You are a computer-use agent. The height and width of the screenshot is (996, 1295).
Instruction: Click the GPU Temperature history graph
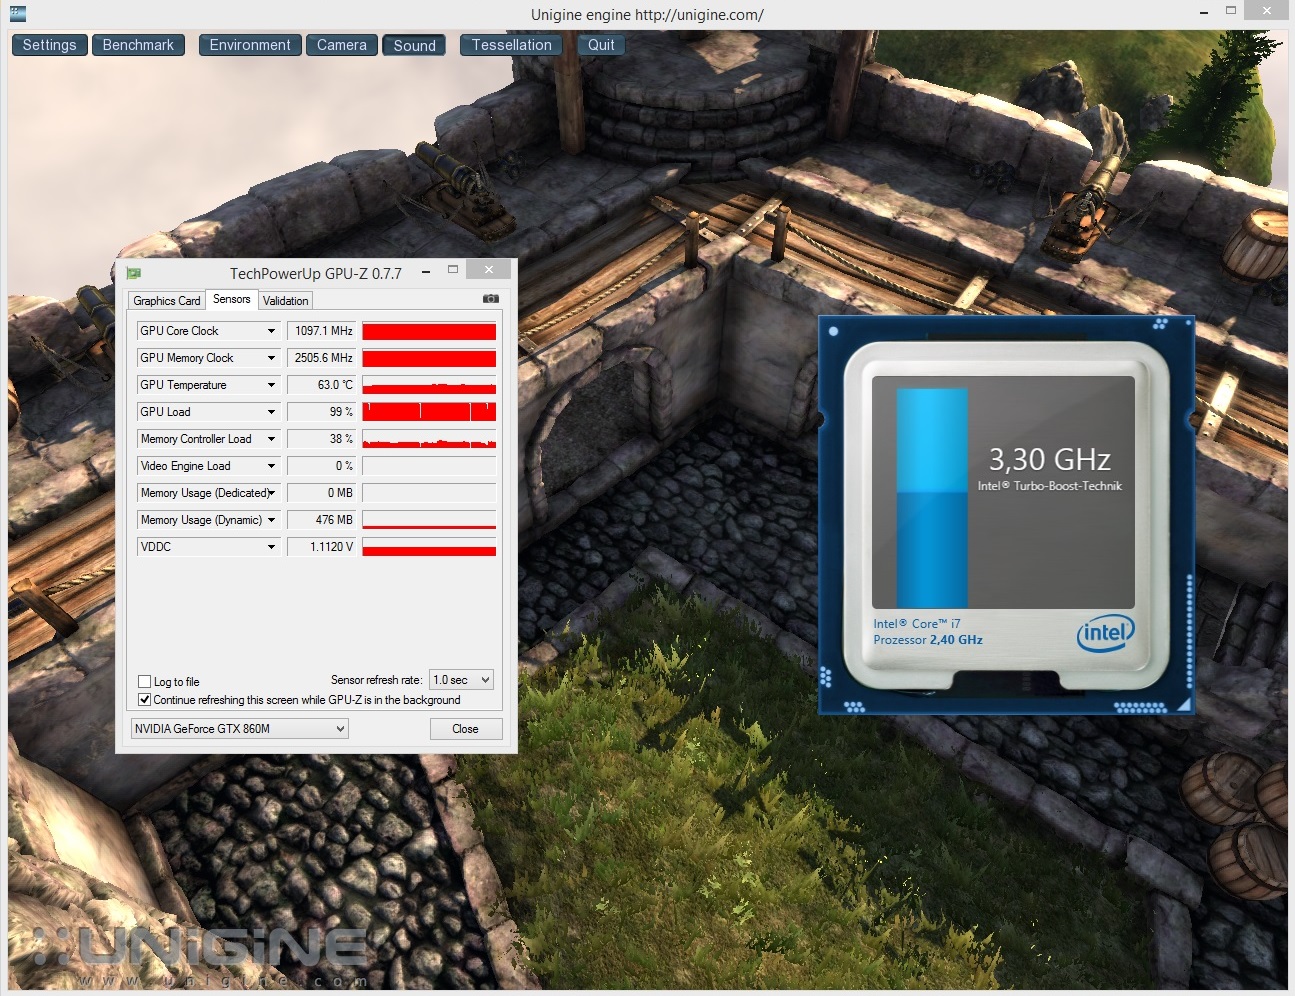pos(429,385)
